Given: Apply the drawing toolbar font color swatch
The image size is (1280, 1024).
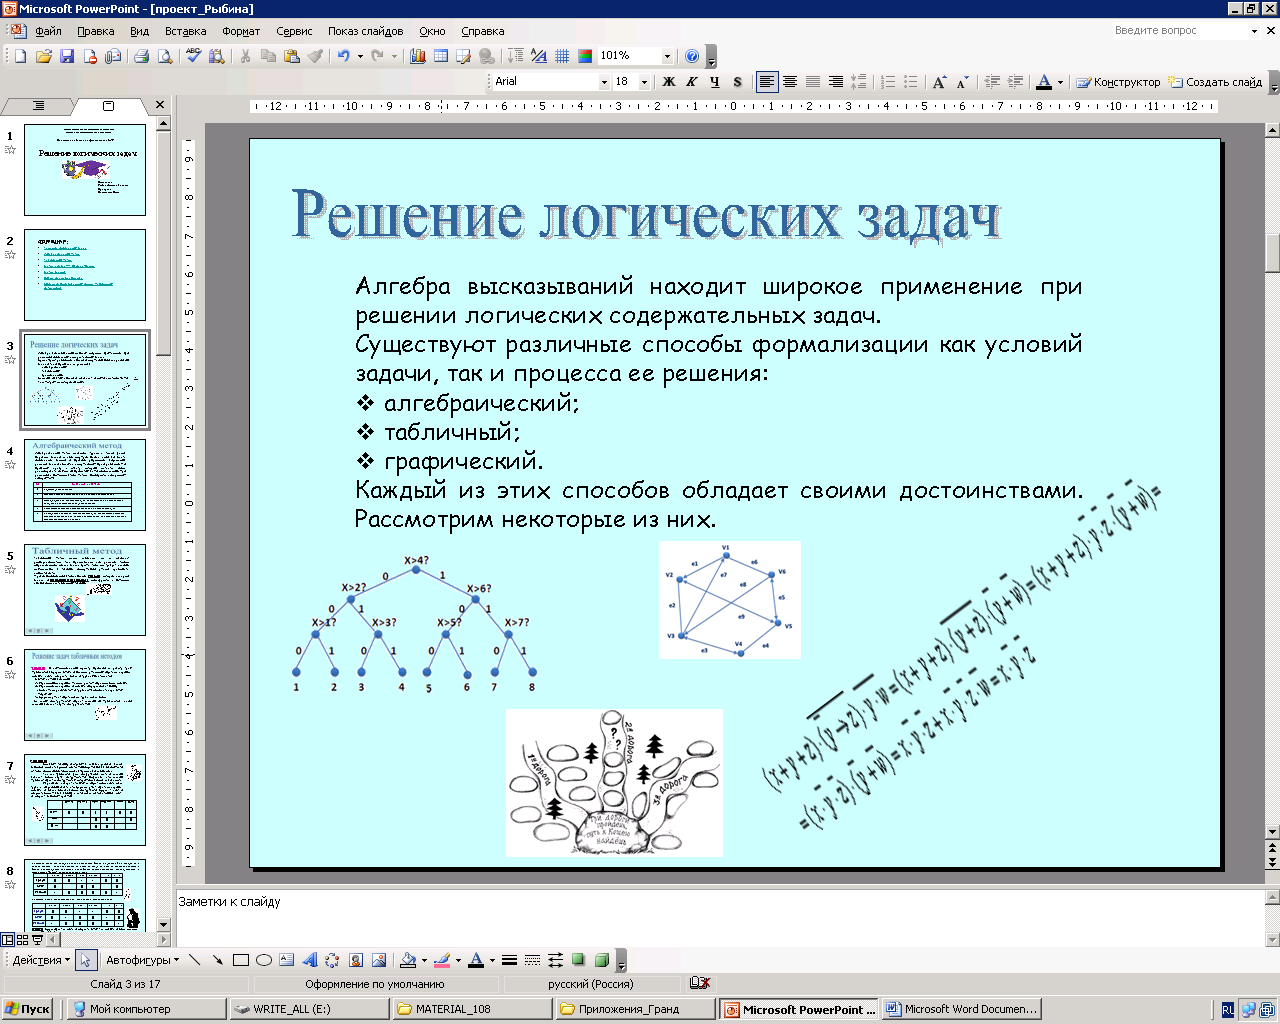Looking at the screenshot, I should (476, 960).
